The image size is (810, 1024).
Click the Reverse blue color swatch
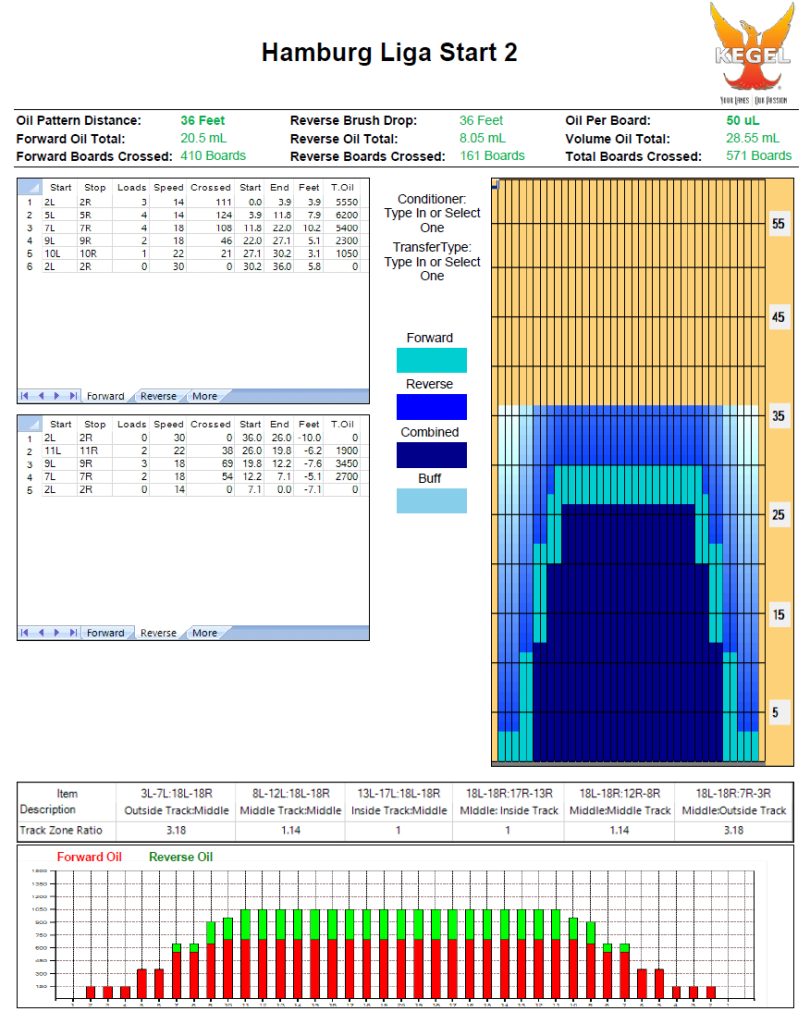[431, 407]
